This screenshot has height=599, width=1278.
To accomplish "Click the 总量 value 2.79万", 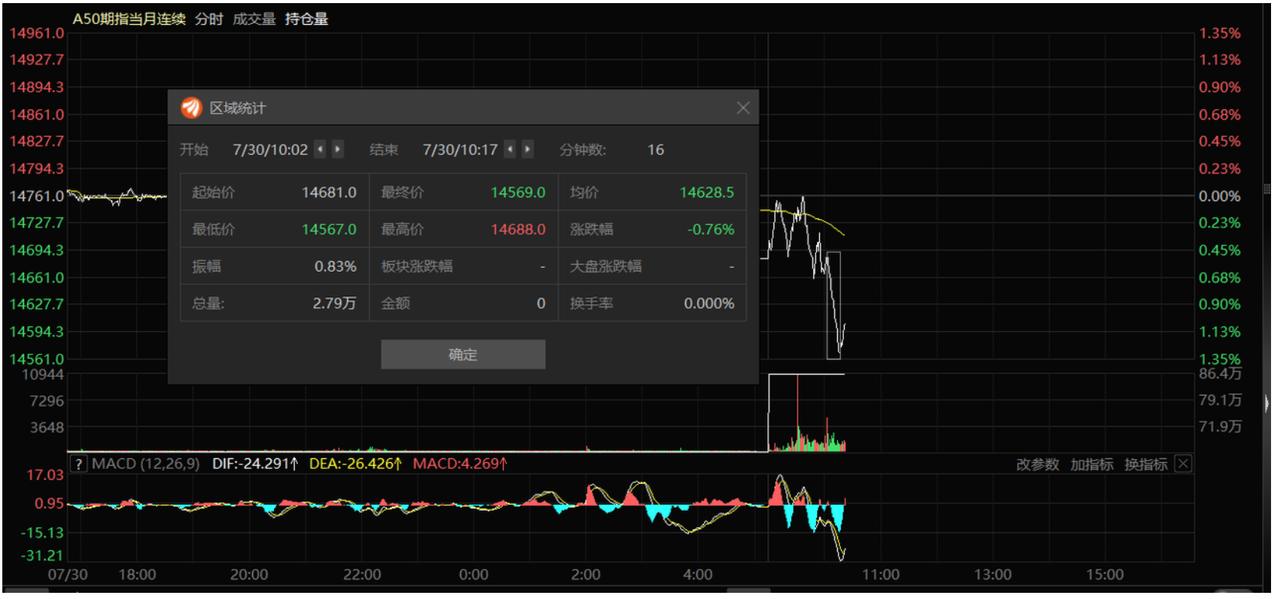I will click(x=336, y=303).
